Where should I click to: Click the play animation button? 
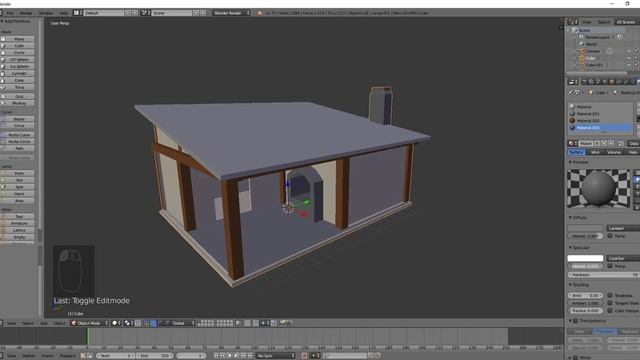(236, 356)
